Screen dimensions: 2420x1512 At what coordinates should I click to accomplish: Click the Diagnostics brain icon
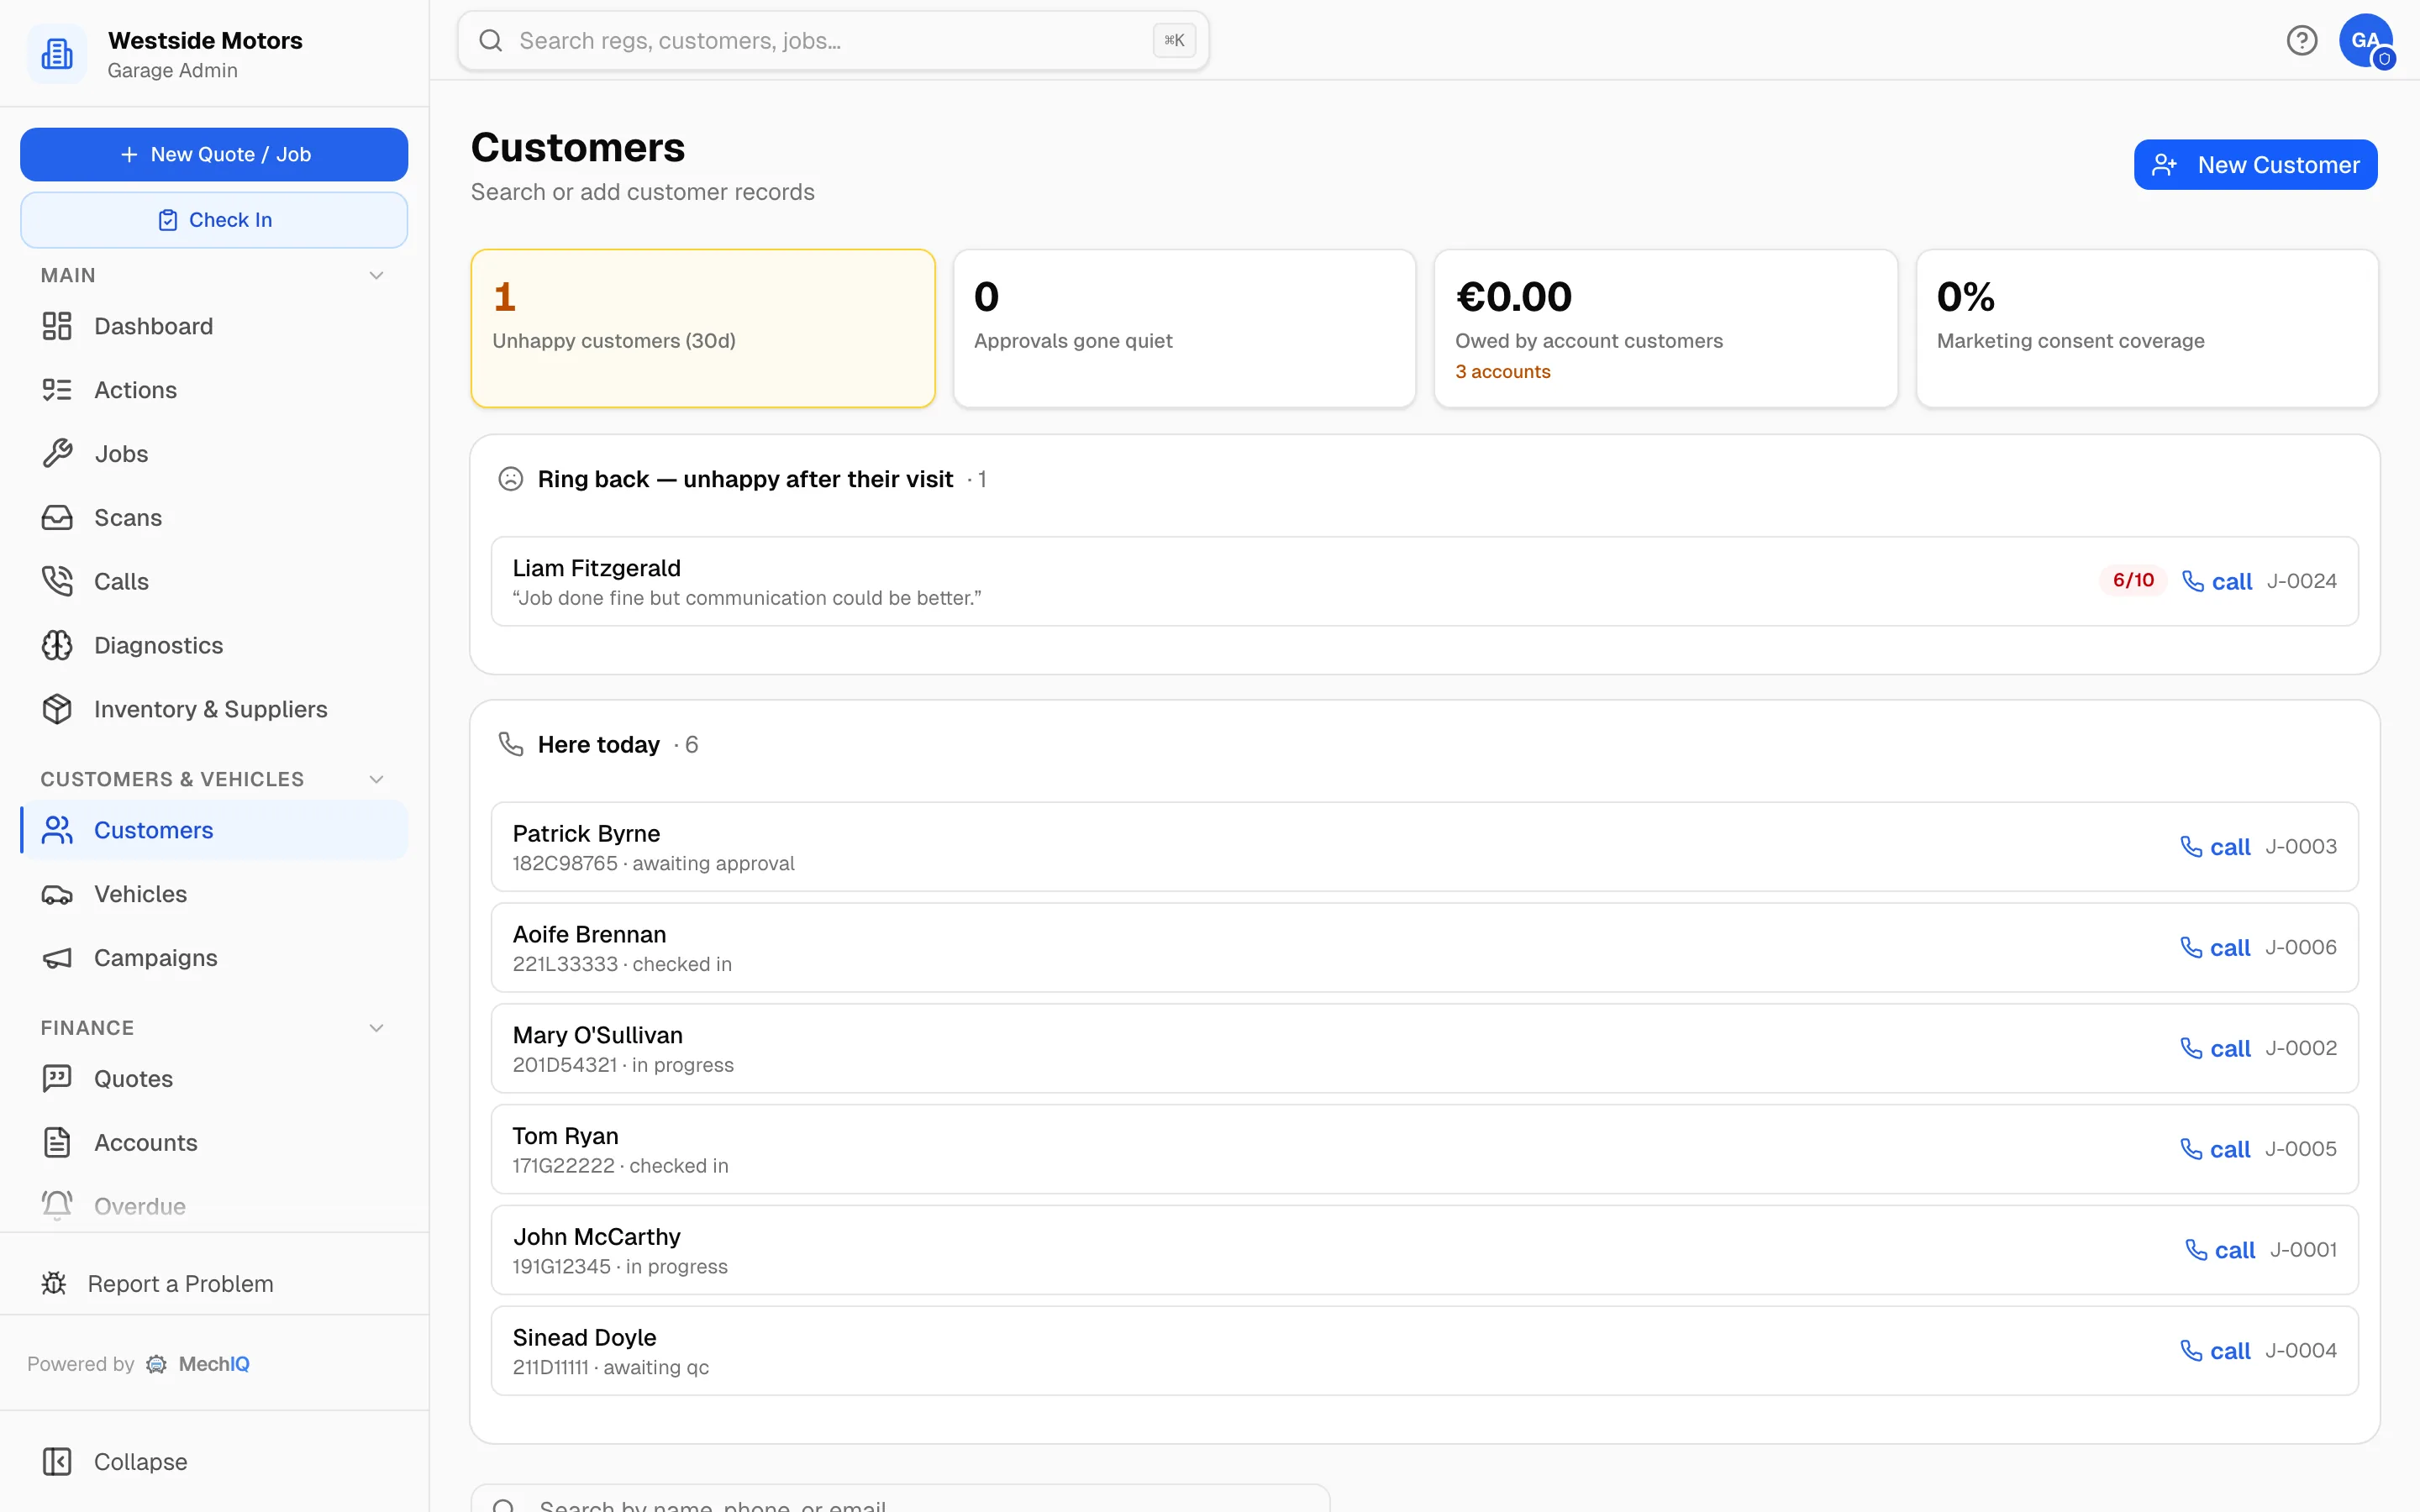tap(57, 645)
